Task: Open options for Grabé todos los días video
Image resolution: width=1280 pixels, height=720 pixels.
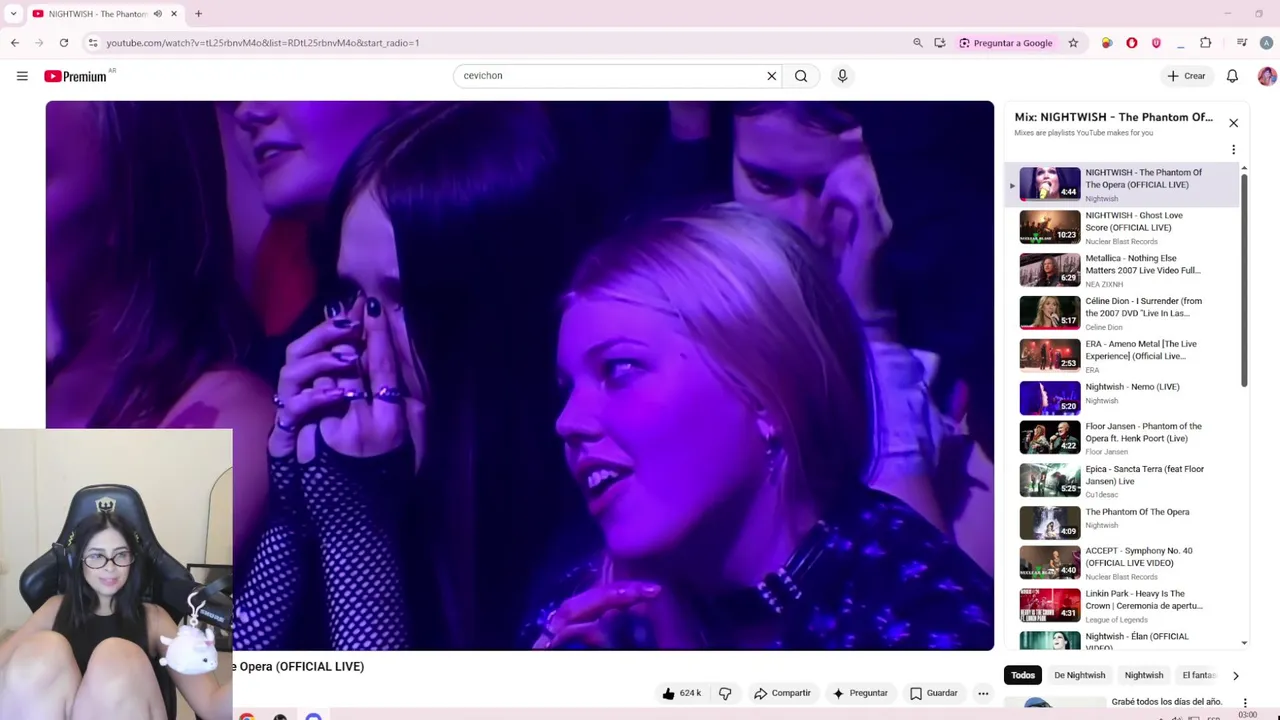Action: pos(1245,704)
